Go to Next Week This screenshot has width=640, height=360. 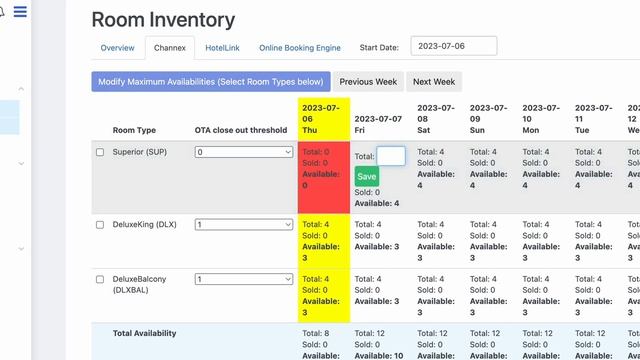point(434,82)
